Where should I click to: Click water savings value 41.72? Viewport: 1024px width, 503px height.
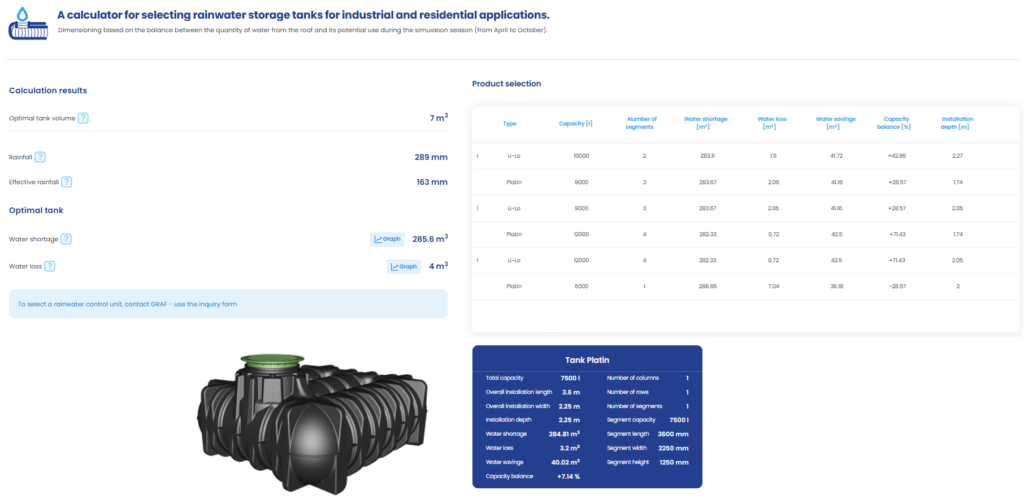(835, 156)
